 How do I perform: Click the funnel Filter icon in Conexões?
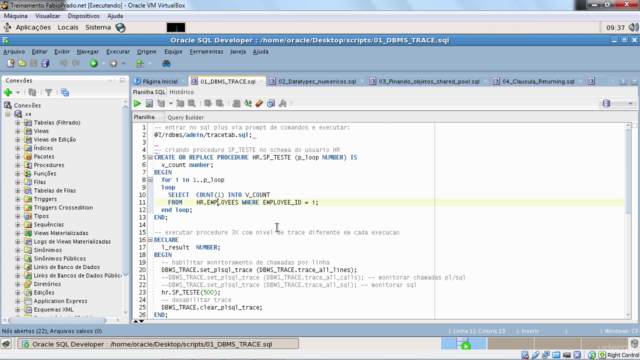[49, 92]
